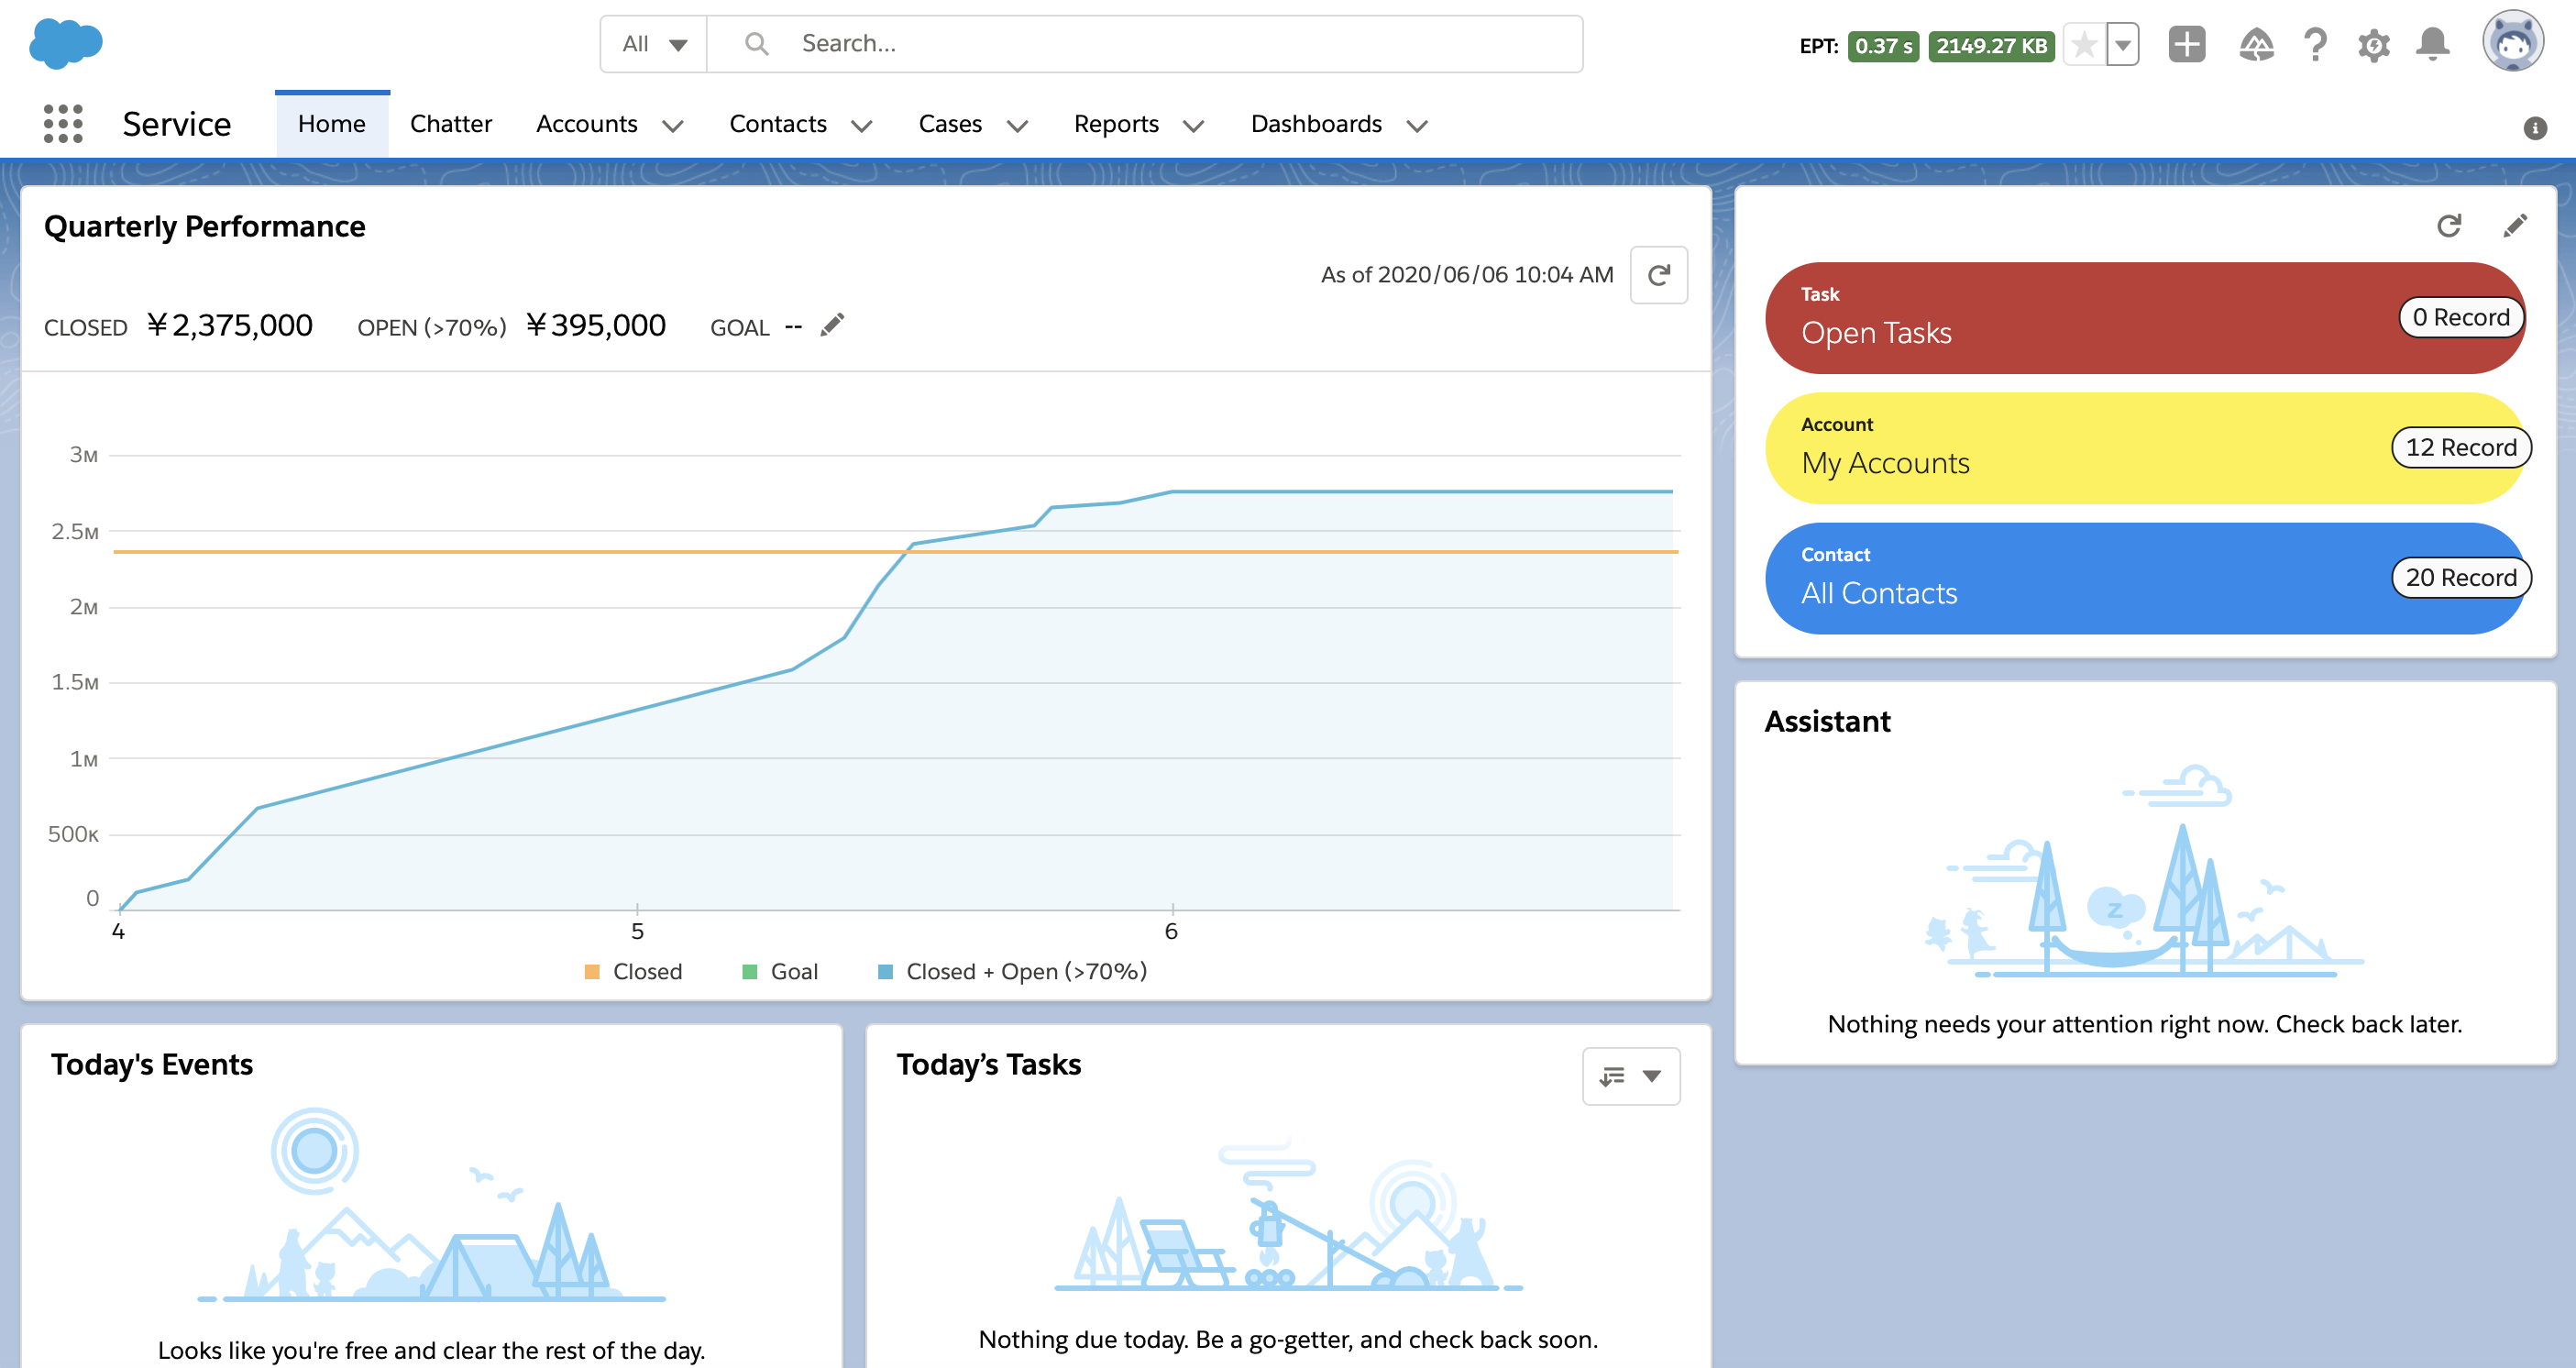
Task: Open the Help question mark icon
Action: (2315, 45)
